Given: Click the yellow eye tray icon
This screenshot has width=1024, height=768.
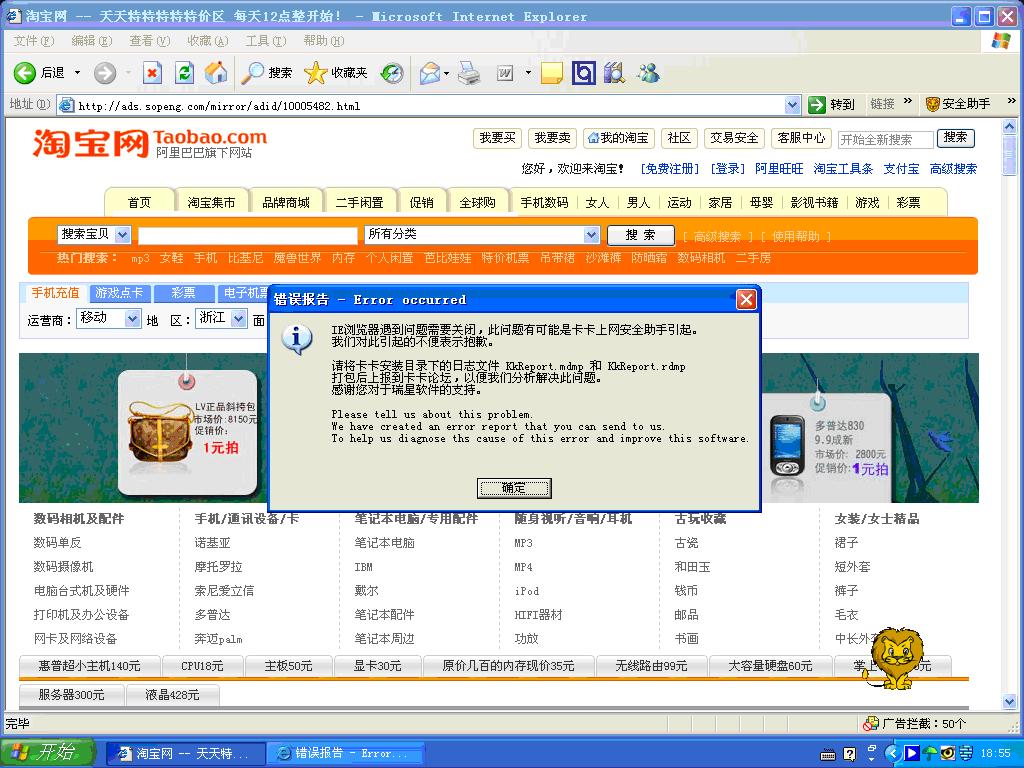Looking at the screenshot, I should [x=947, y=753].
